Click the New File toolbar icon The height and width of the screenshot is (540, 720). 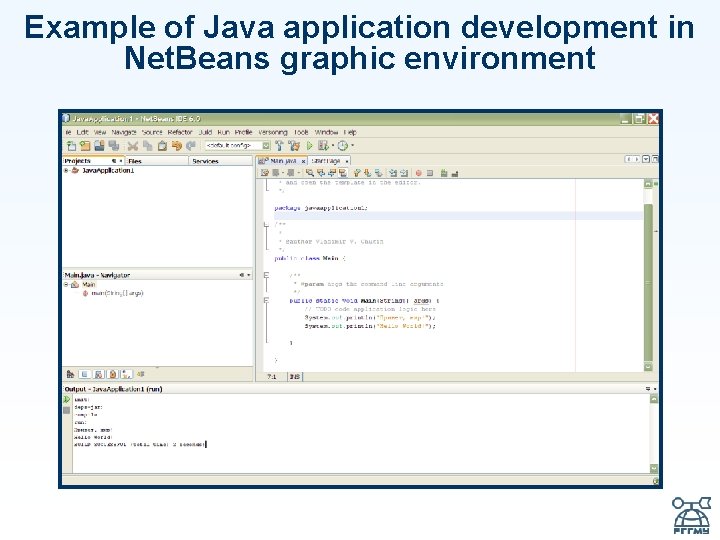pyautogui.click(x=71, y=146)
